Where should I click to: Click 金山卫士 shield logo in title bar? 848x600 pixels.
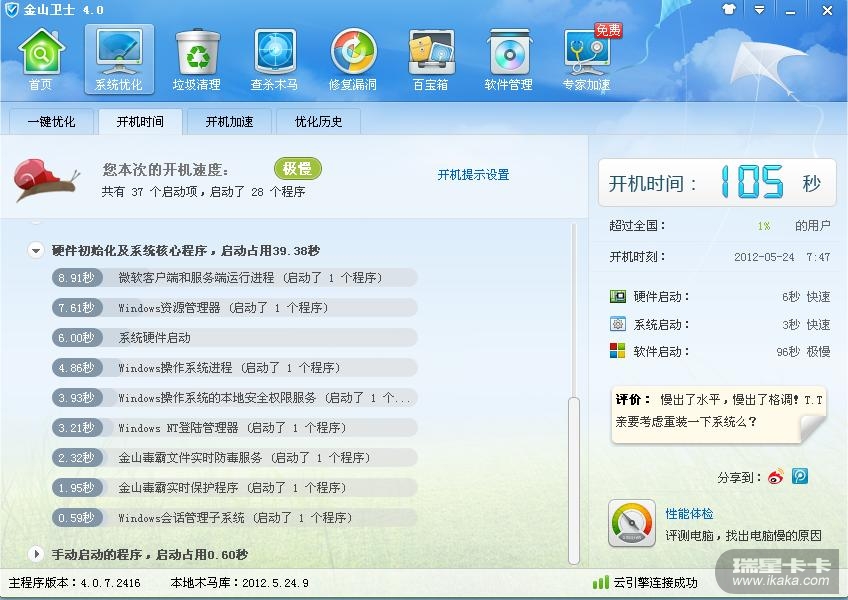11,9
